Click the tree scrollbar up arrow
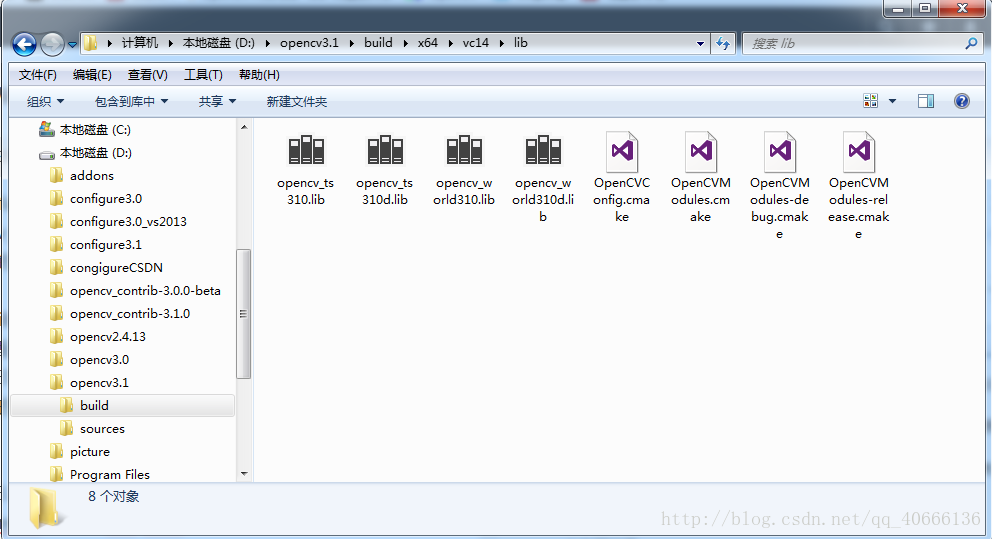The image size is (992, 539). (x=244, y=127)
